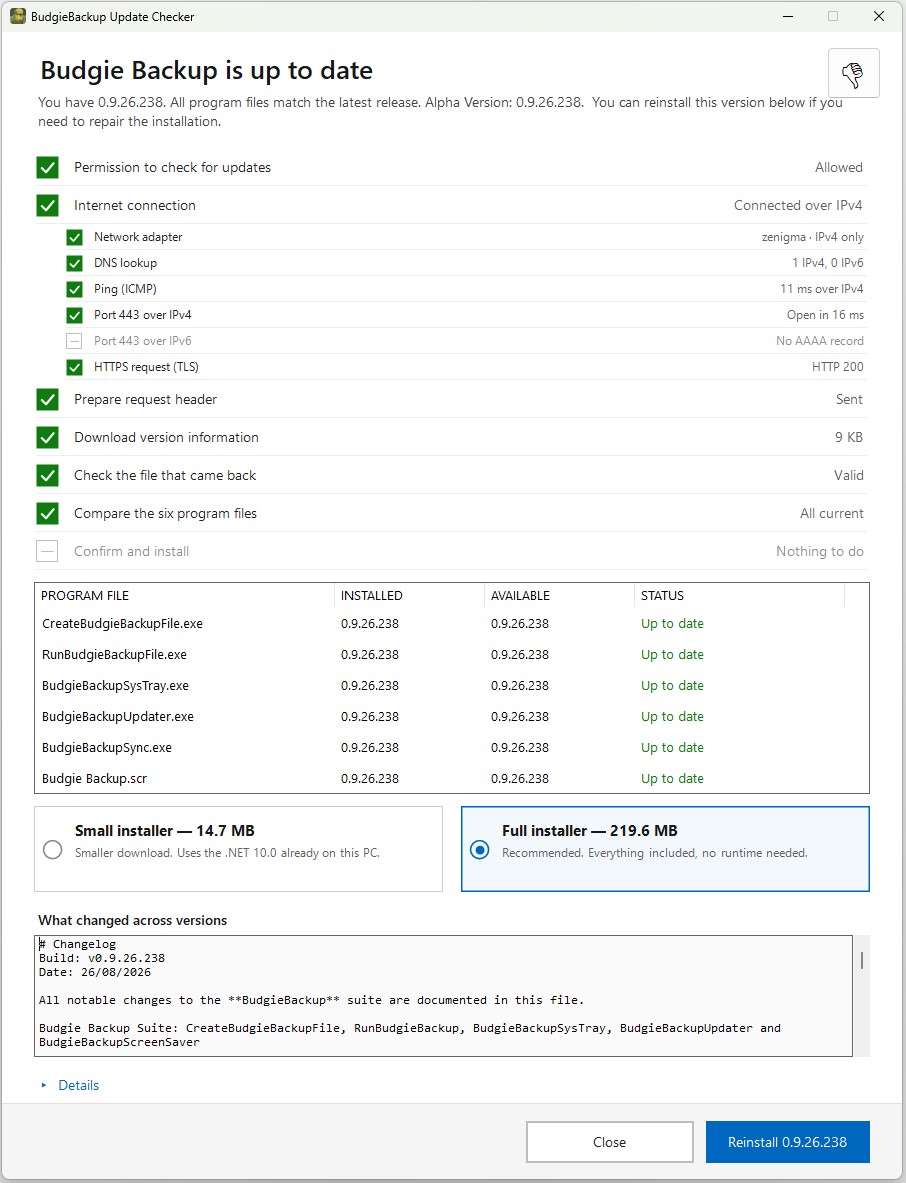906x1183 pixels.
Task: Open the Details link
Action: pyautogui.click(x=78, y=1085)
